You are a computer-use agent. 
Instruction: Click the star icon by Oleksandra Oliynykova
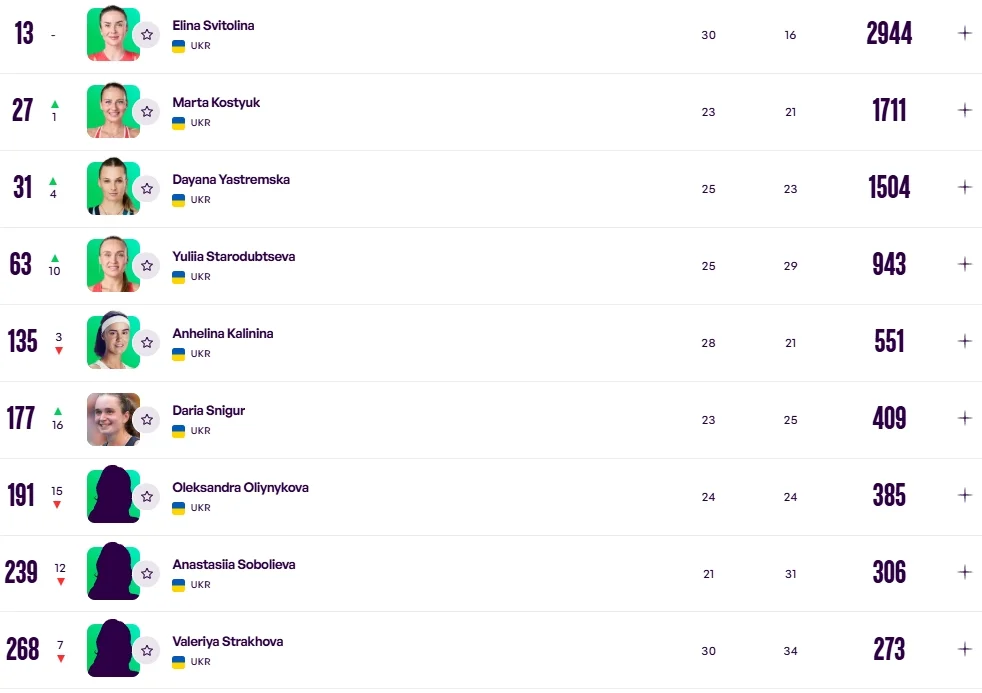[x=147, y=497]
